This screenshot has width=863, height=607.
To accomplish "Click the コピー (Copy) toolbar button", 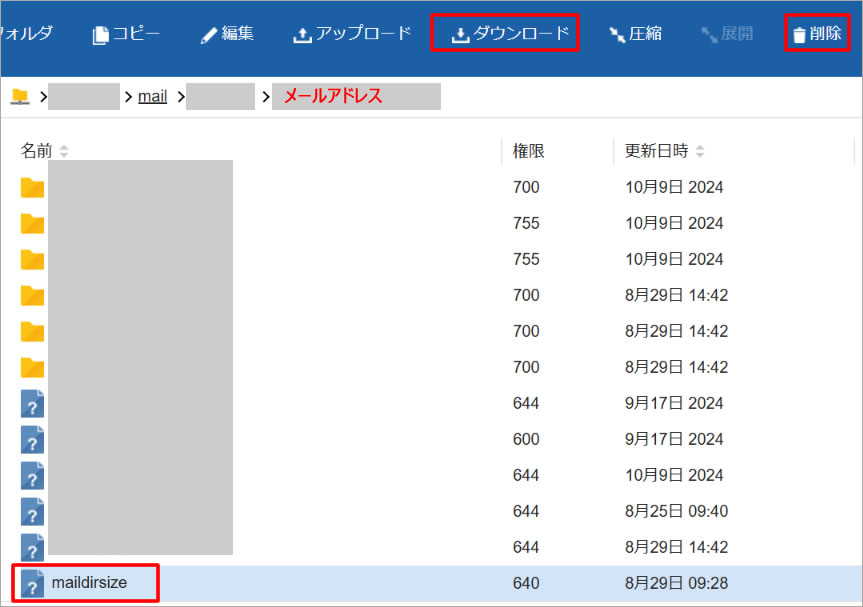I will pos(126,34).
